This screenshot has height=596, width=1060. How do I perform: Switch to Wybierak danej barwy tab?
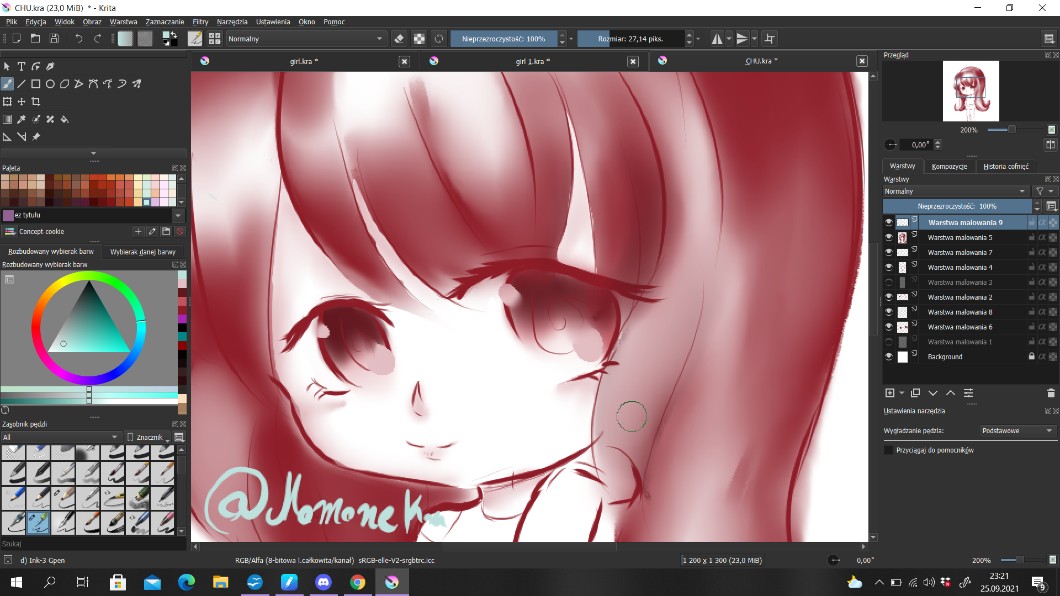[142, 252]
